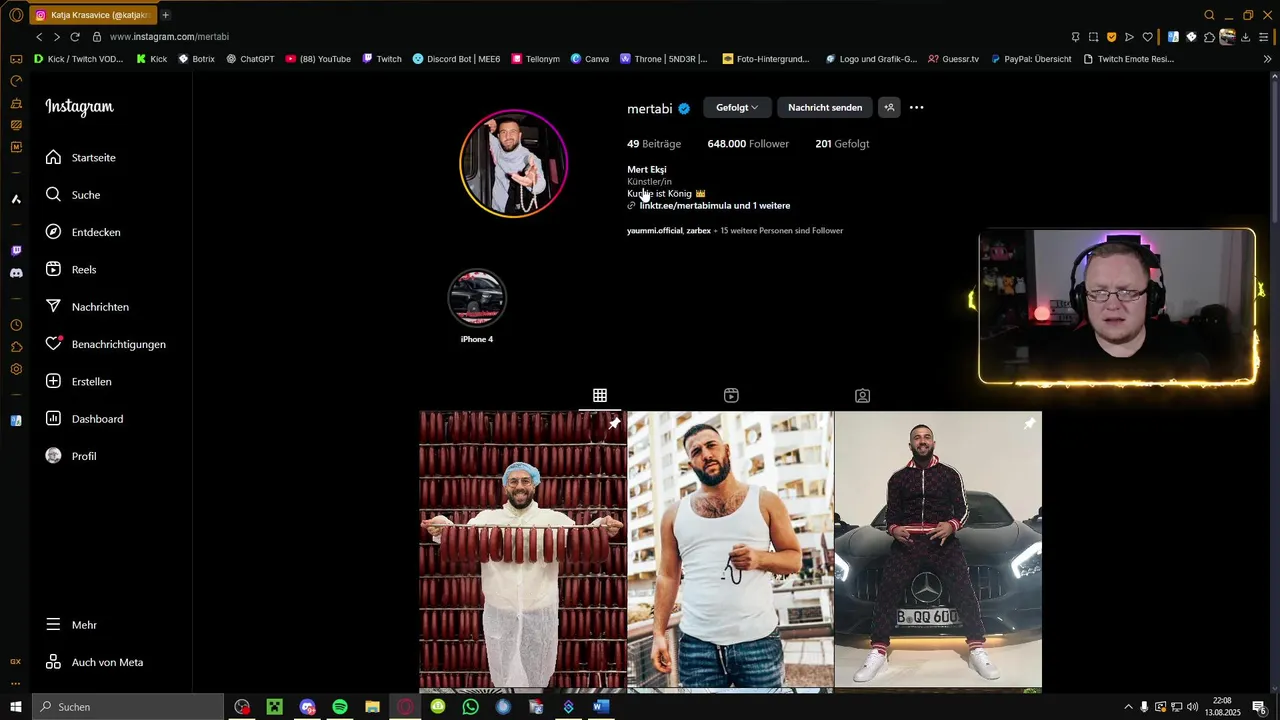The image size is (1280, 720).
Task: Open browser bookmarks heart icon
Action: pyautogui.click(x=1147, y=37)
